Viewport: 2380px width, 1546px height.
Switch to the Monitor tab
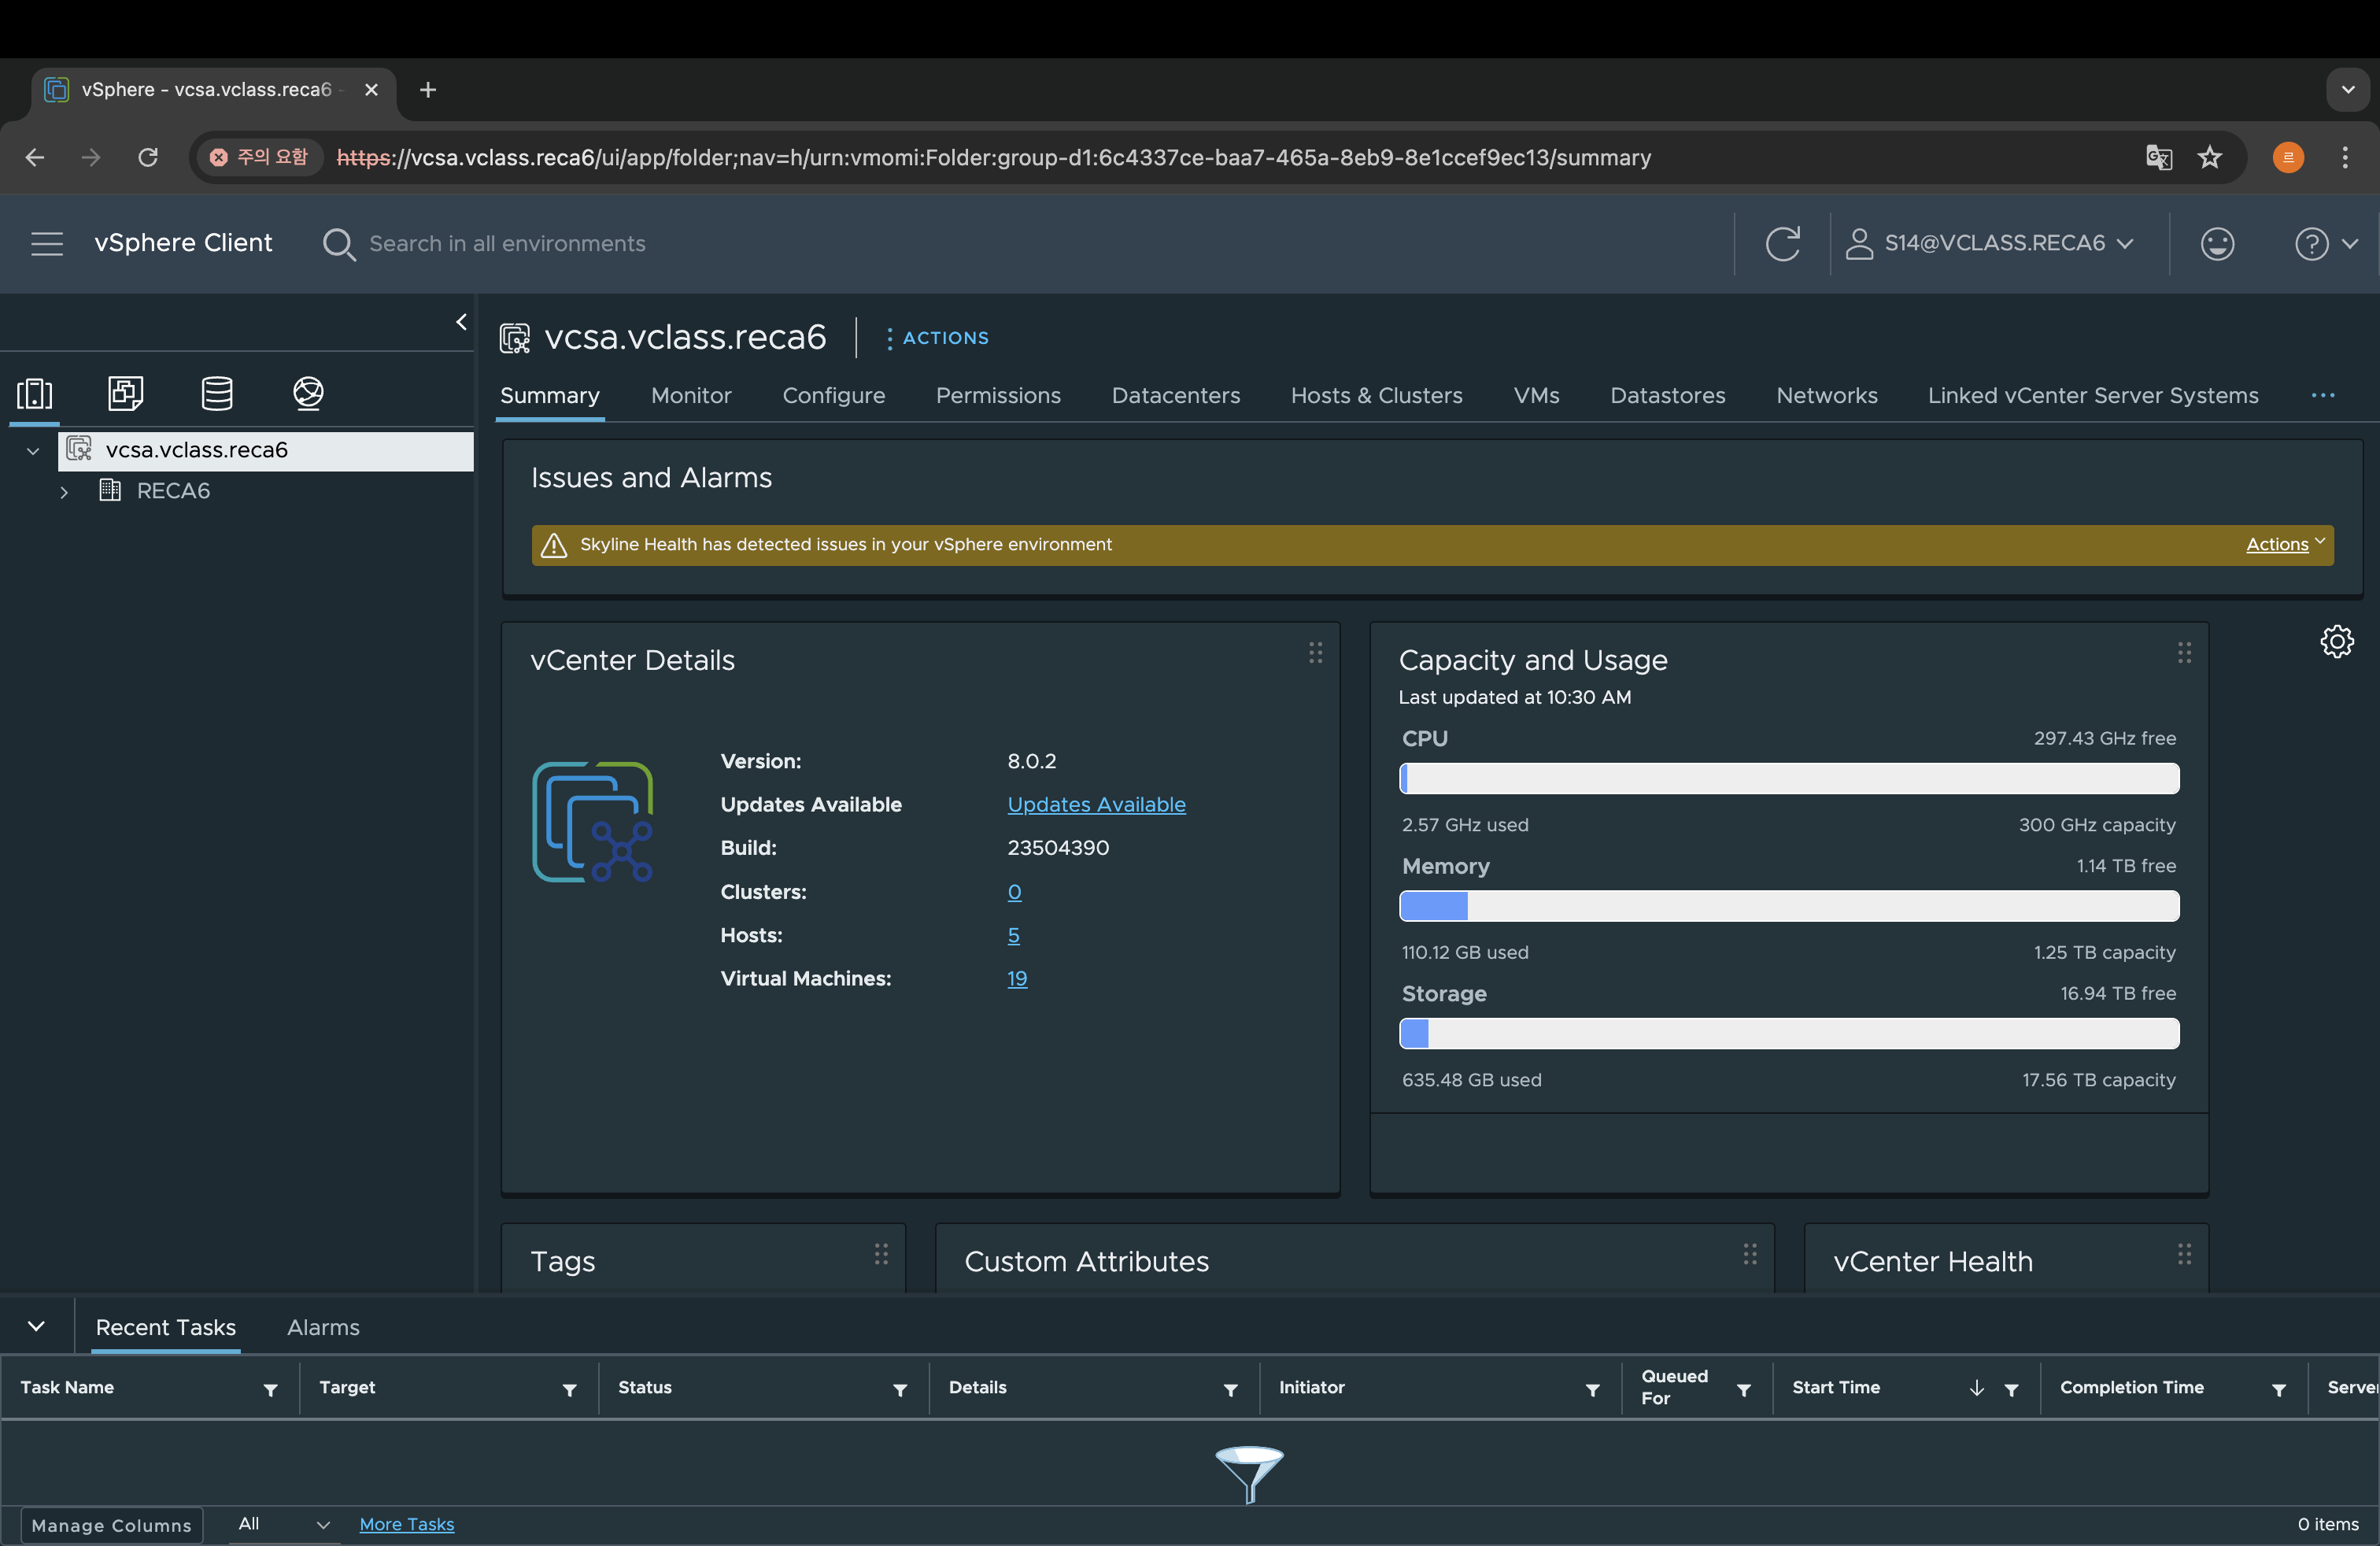(x=691, y=396)
